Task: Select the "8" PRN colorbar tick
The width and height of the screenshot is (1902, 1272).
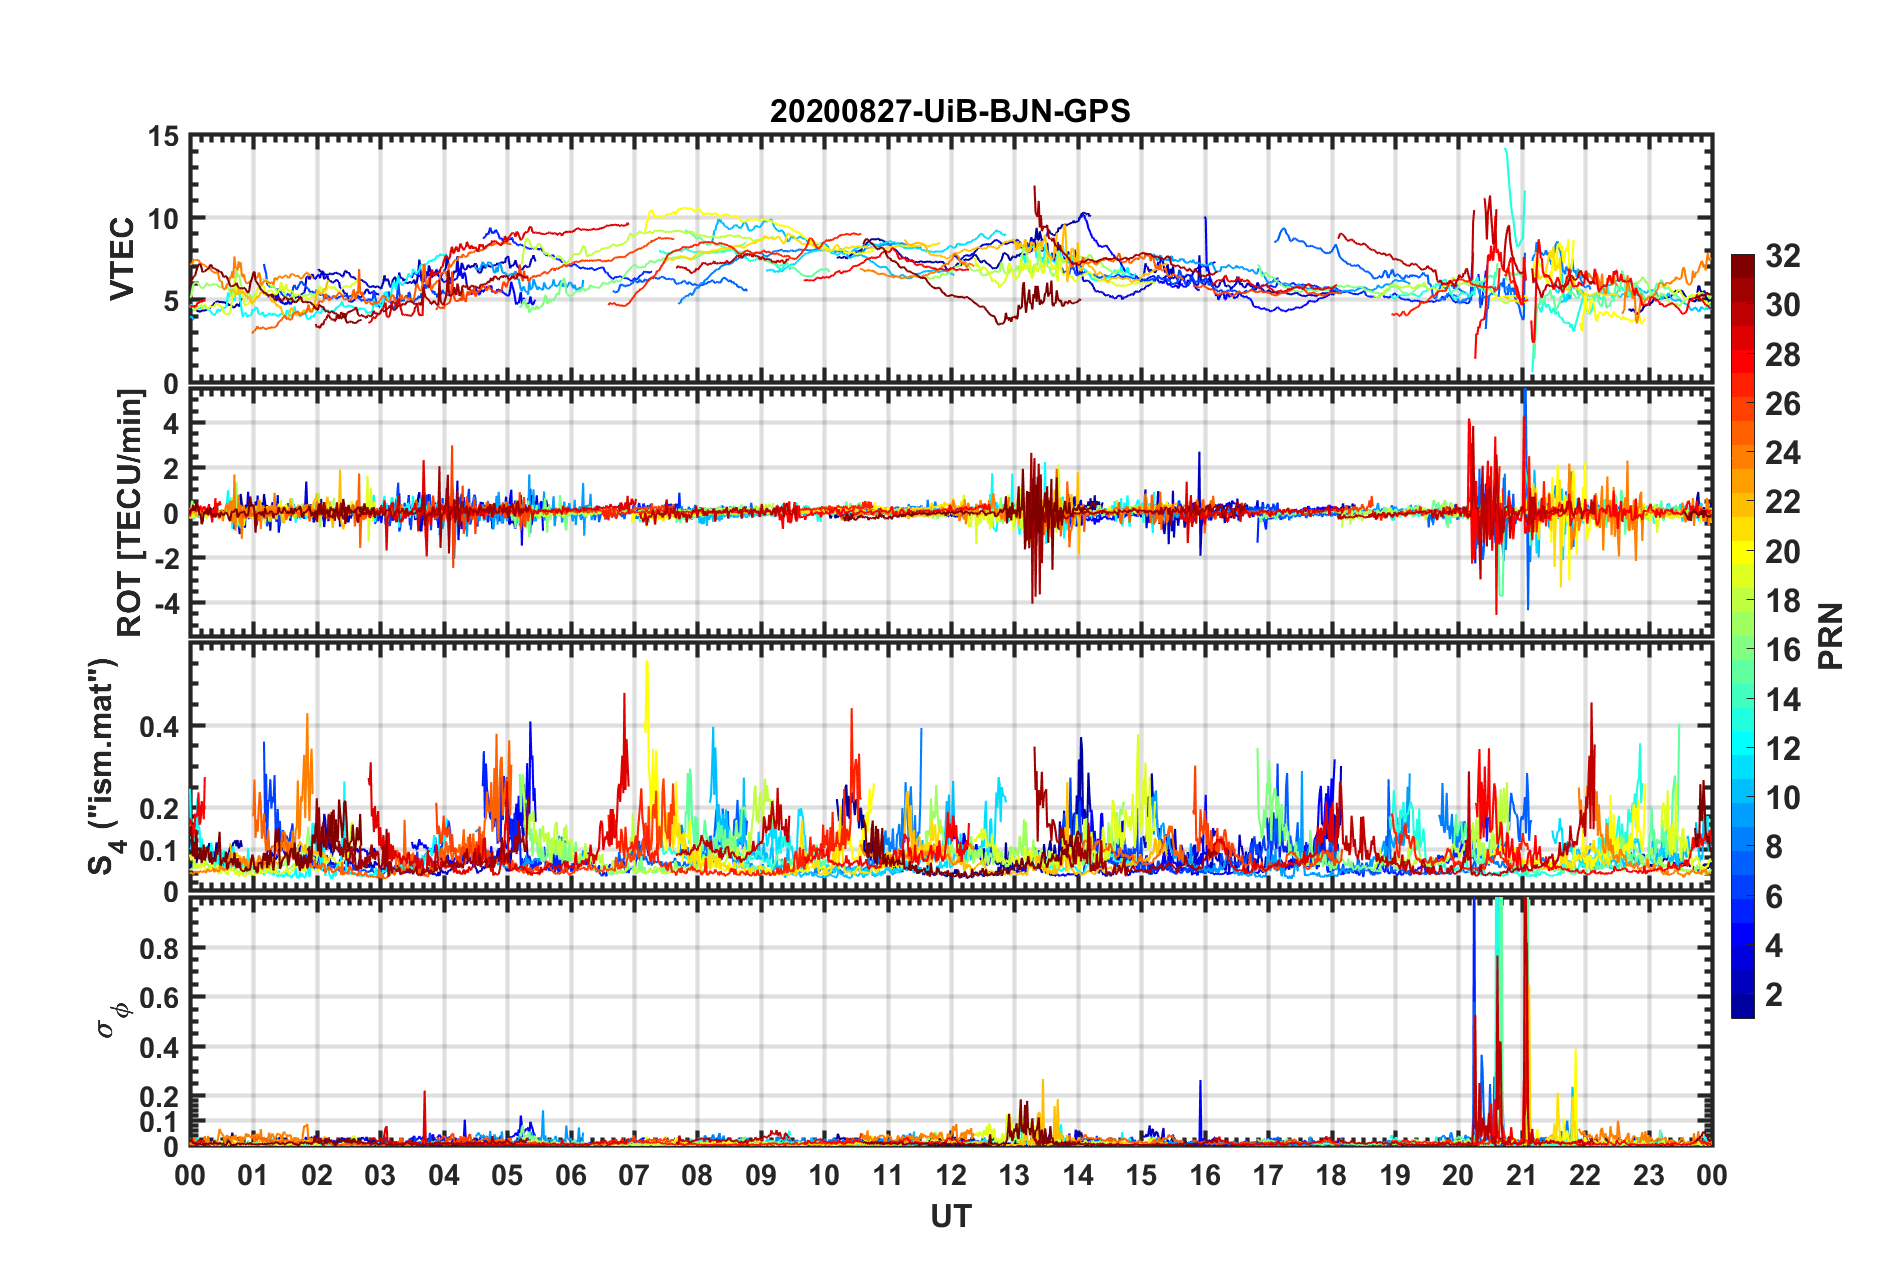Action: coord(1774,847)
